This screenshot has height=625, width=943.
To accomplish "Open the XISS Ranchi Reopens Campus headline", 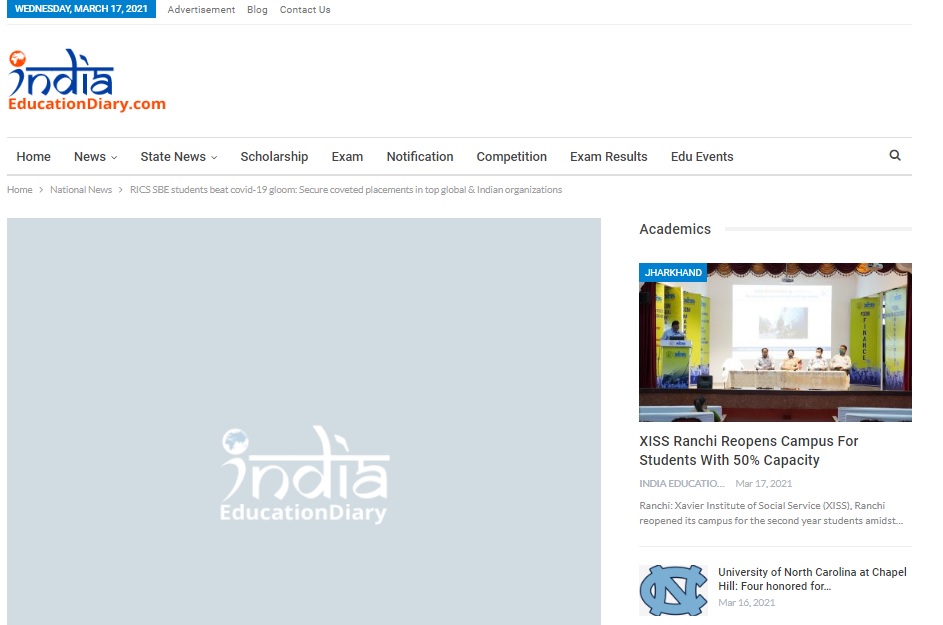I will (x=748, y=451).
